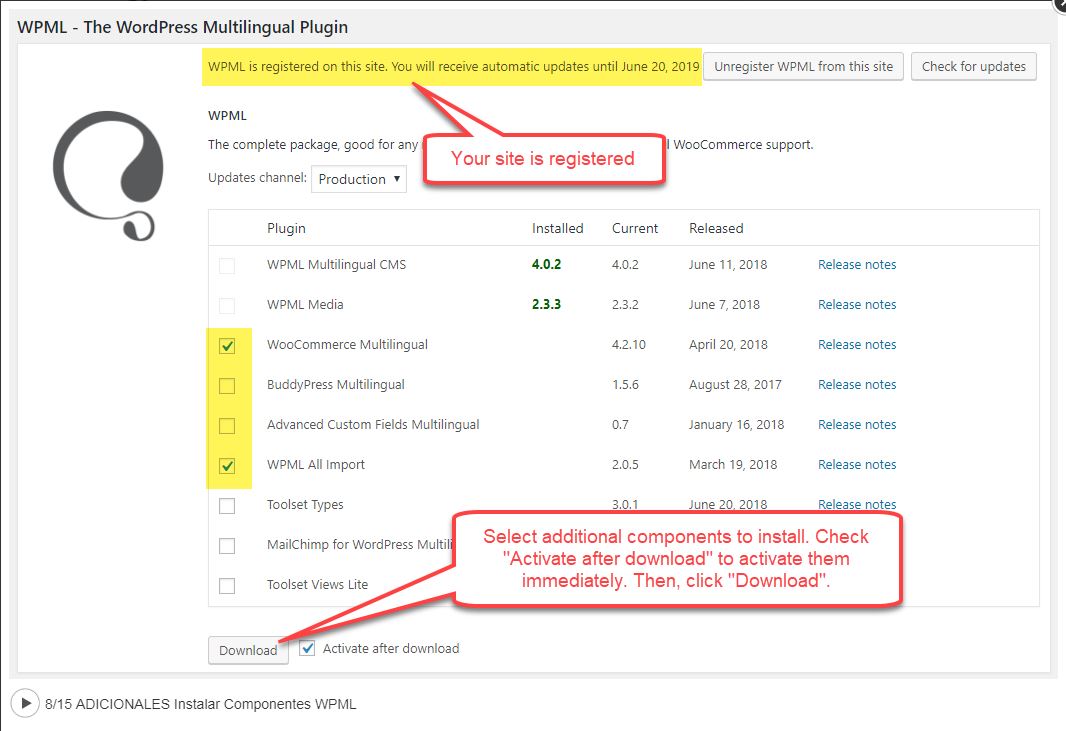1066x731 pixels.
Task: Enable Advanced Custom Fields Multilingual checkbox
Action: (x=227, y=426)
